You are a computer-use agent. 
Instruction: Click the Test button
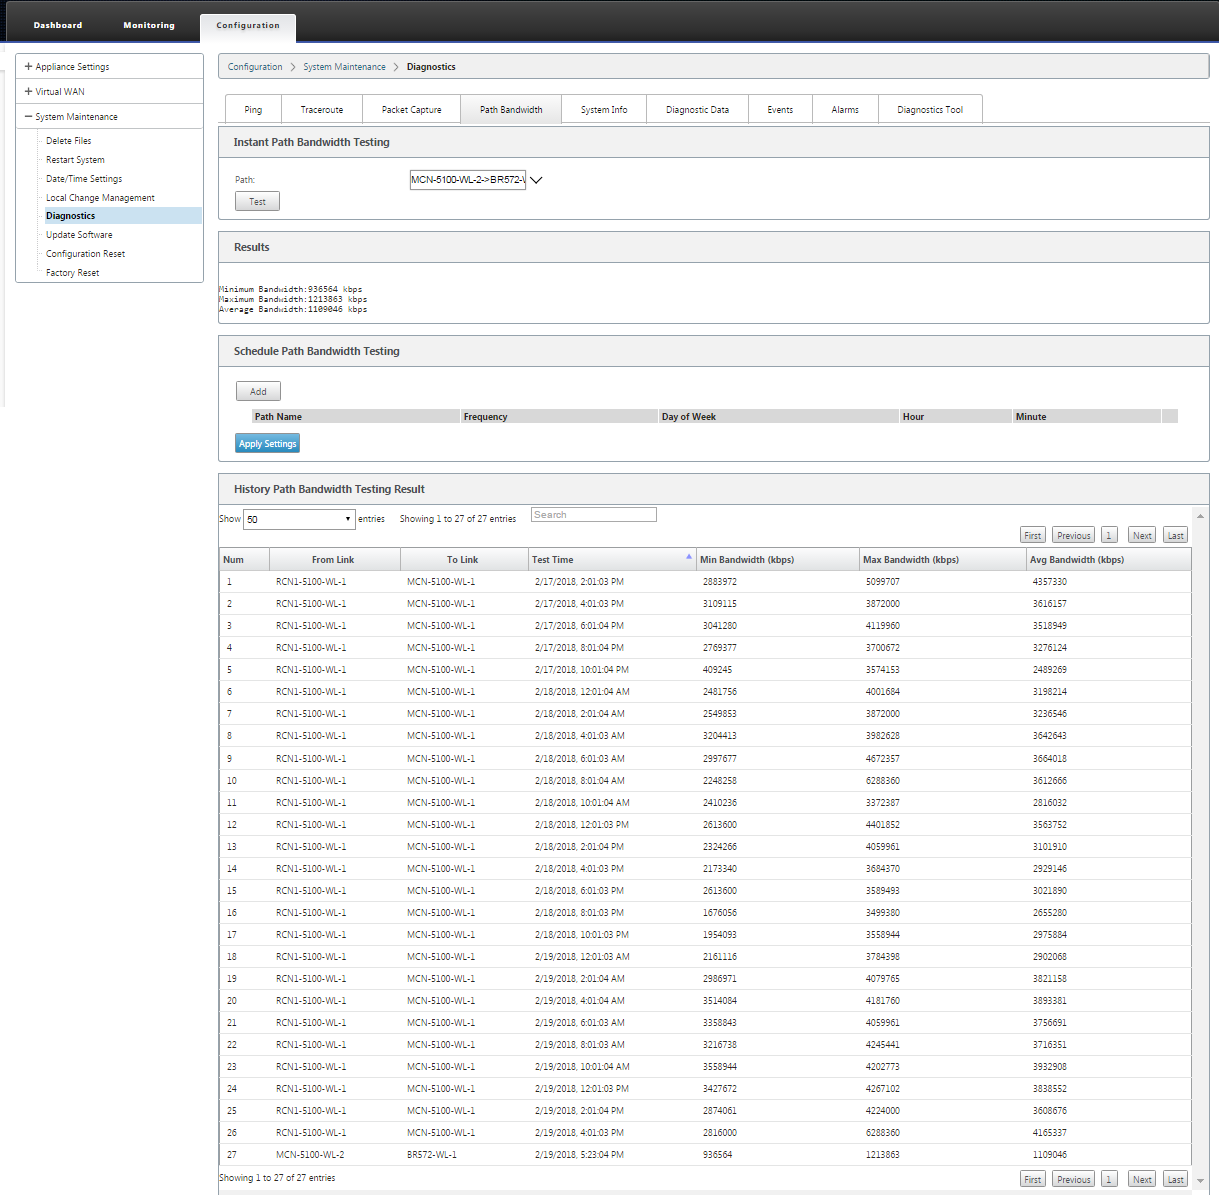257,201
